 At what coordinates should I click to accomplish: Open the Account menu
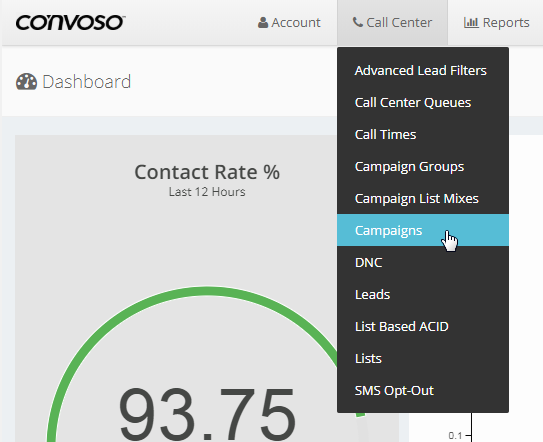[x=289, y=23]
